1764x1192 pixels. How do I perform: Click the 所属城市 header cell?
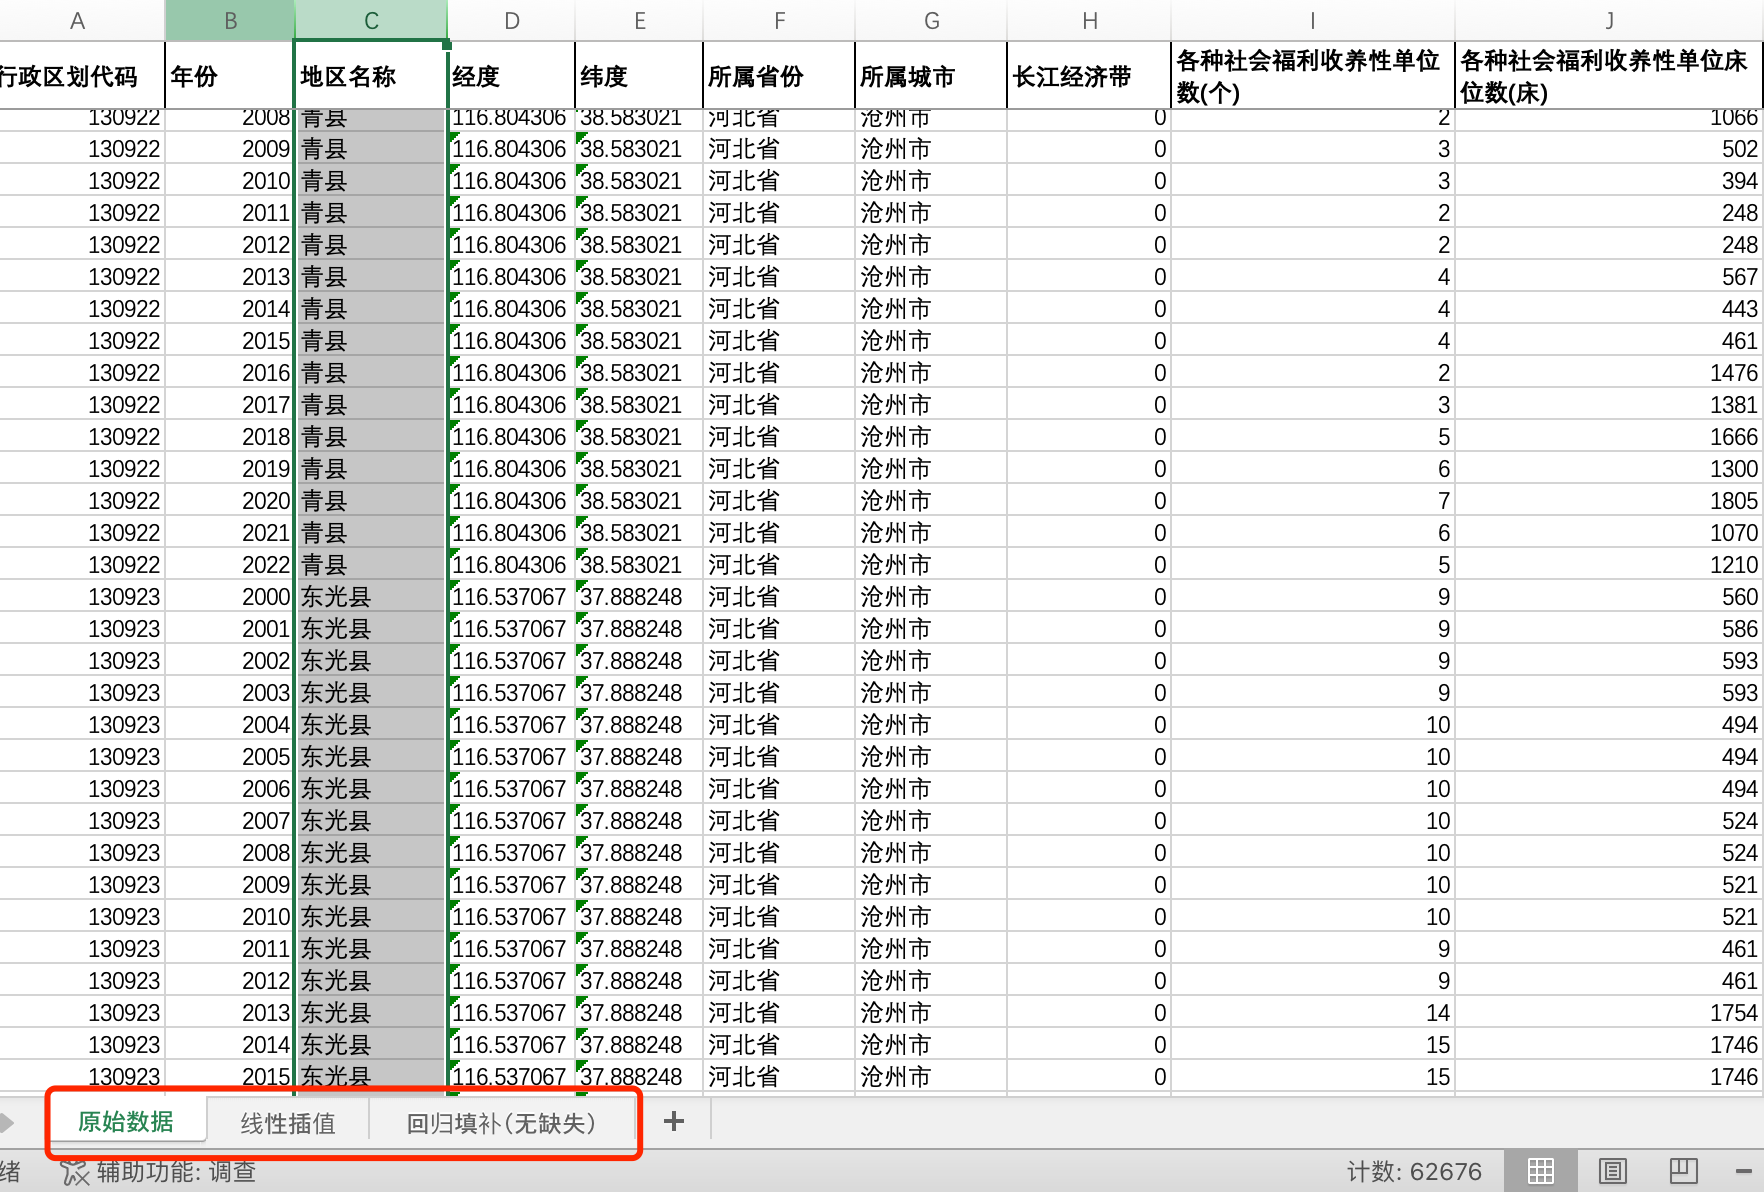click(931, 76)
